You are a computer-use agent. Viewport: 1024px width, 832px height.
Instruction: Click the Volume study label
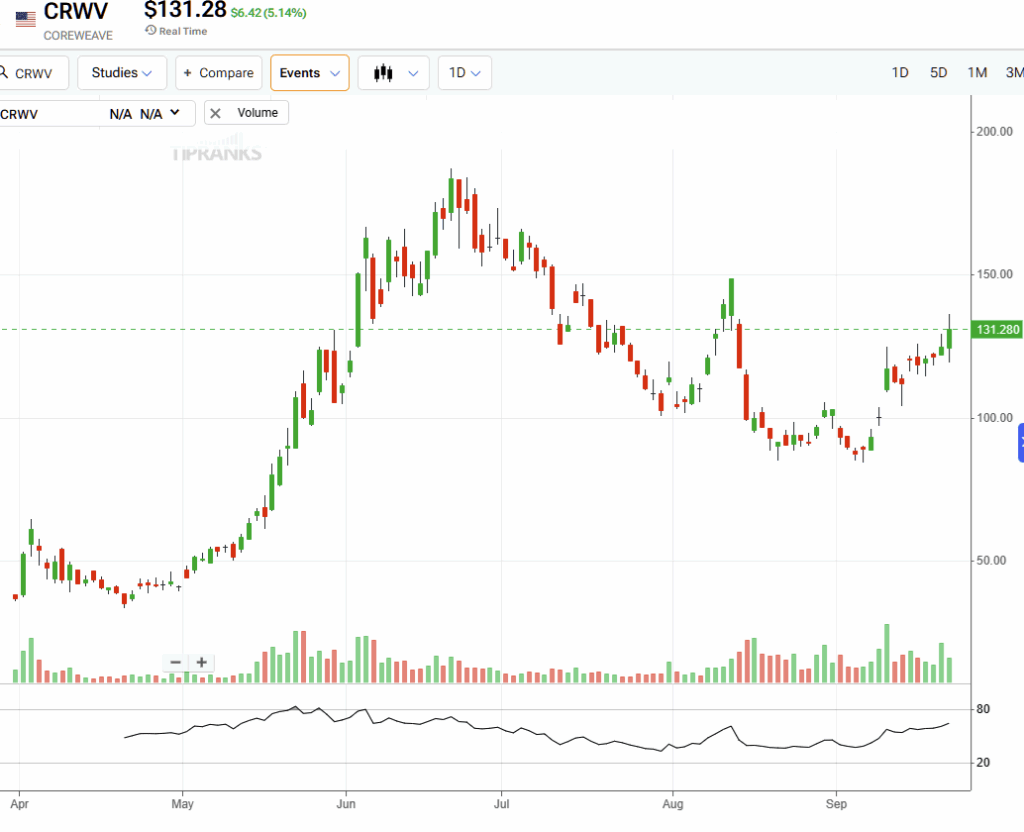pyautogui.click(x=257, y=113)
